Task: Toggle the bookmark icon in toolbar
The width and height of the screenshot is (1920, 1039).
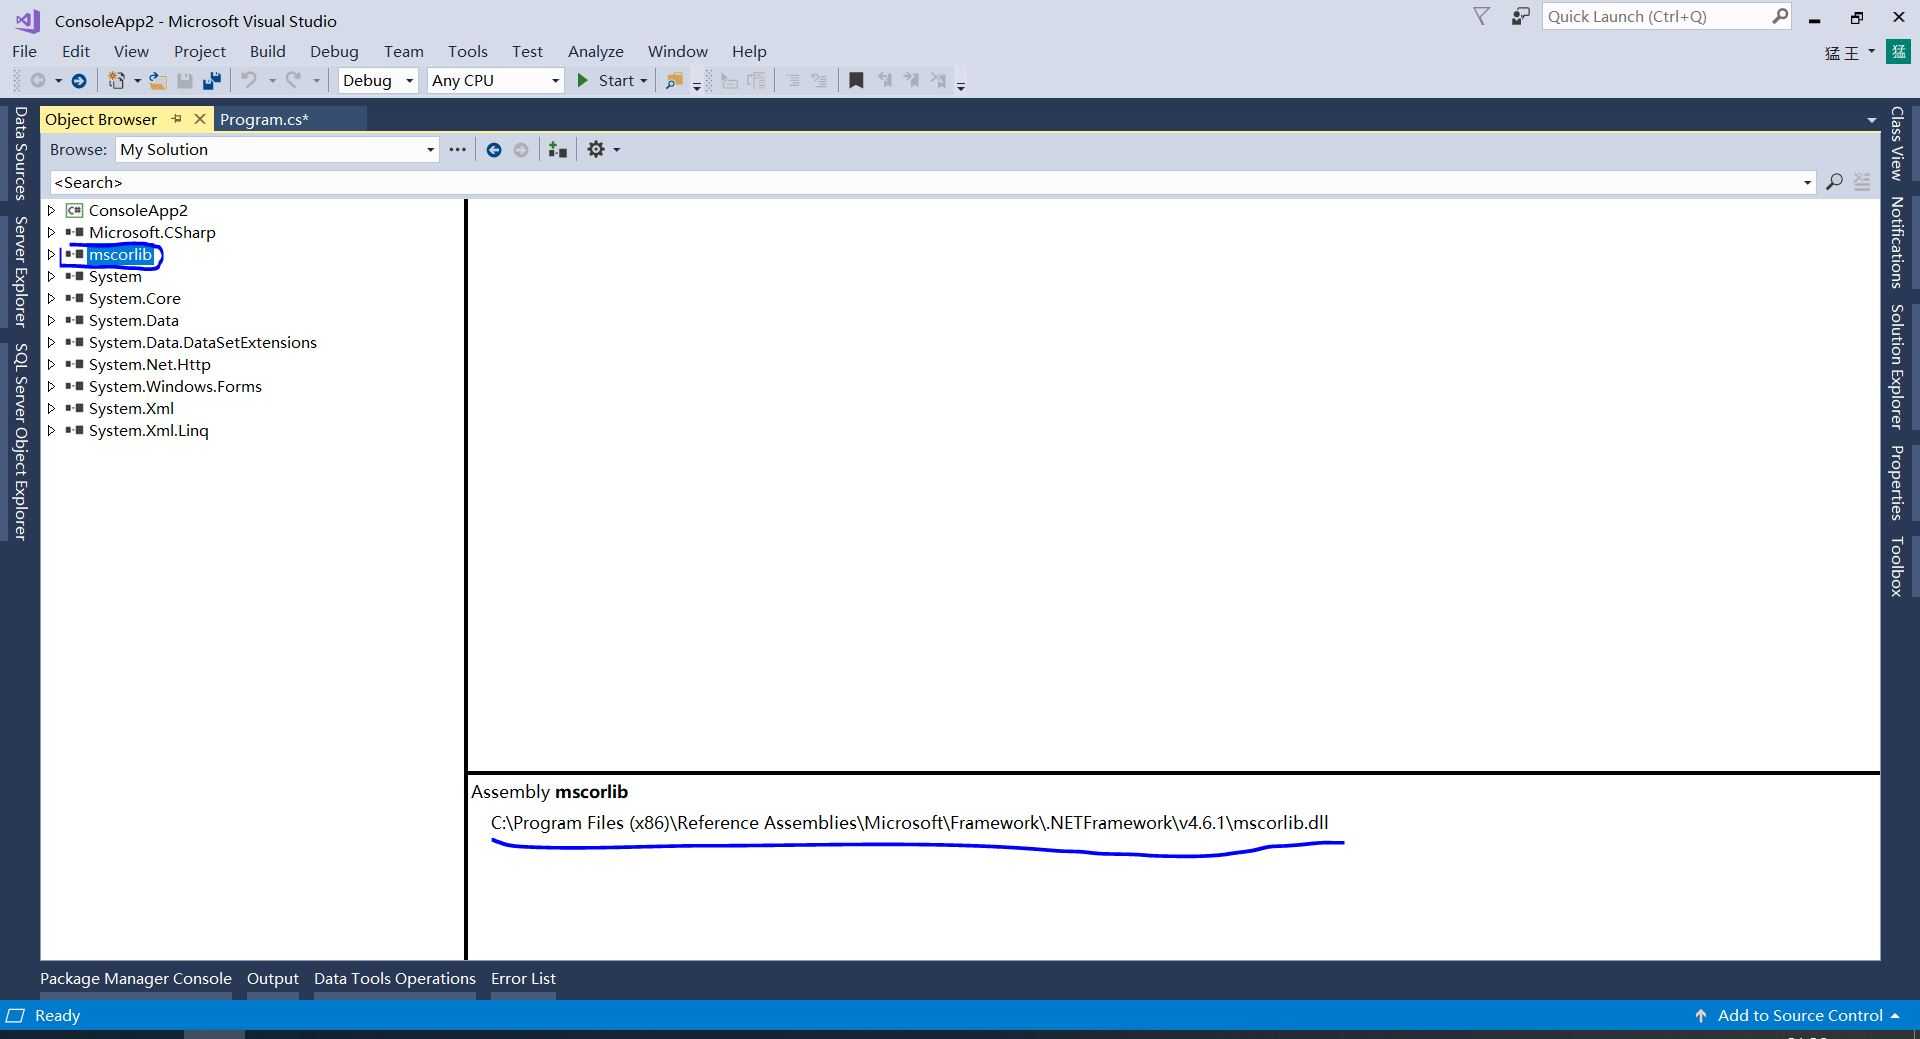Action: [856, 81]
